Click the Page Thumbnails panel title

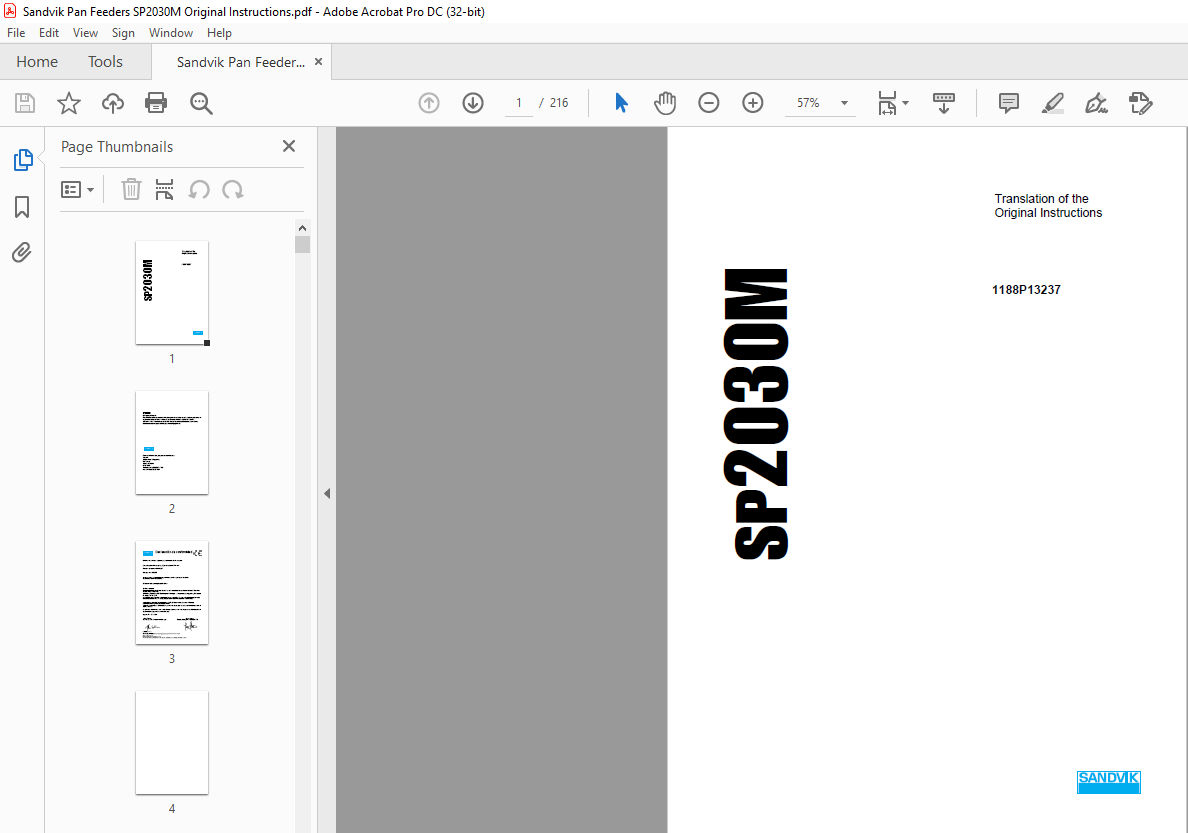pos(117,147)
